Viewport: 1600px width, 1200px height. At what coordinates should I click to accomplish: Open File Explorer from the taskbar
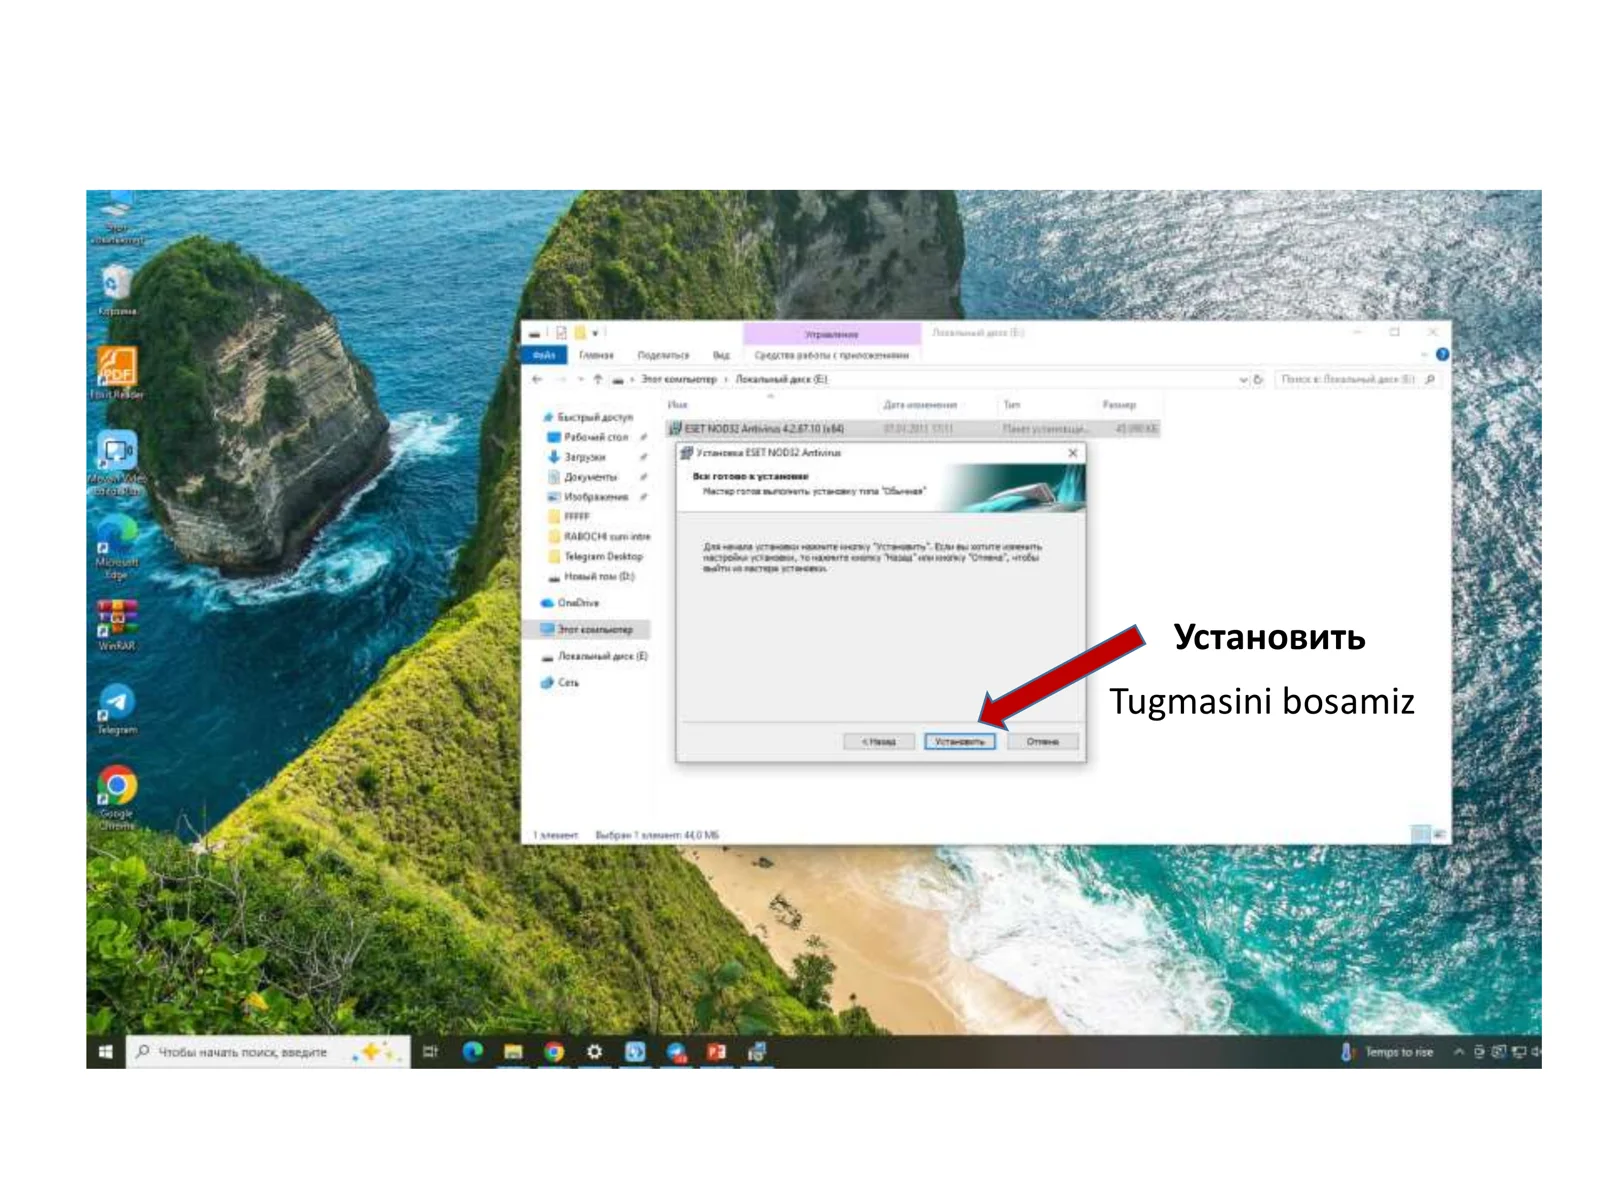coord(513,1052)
